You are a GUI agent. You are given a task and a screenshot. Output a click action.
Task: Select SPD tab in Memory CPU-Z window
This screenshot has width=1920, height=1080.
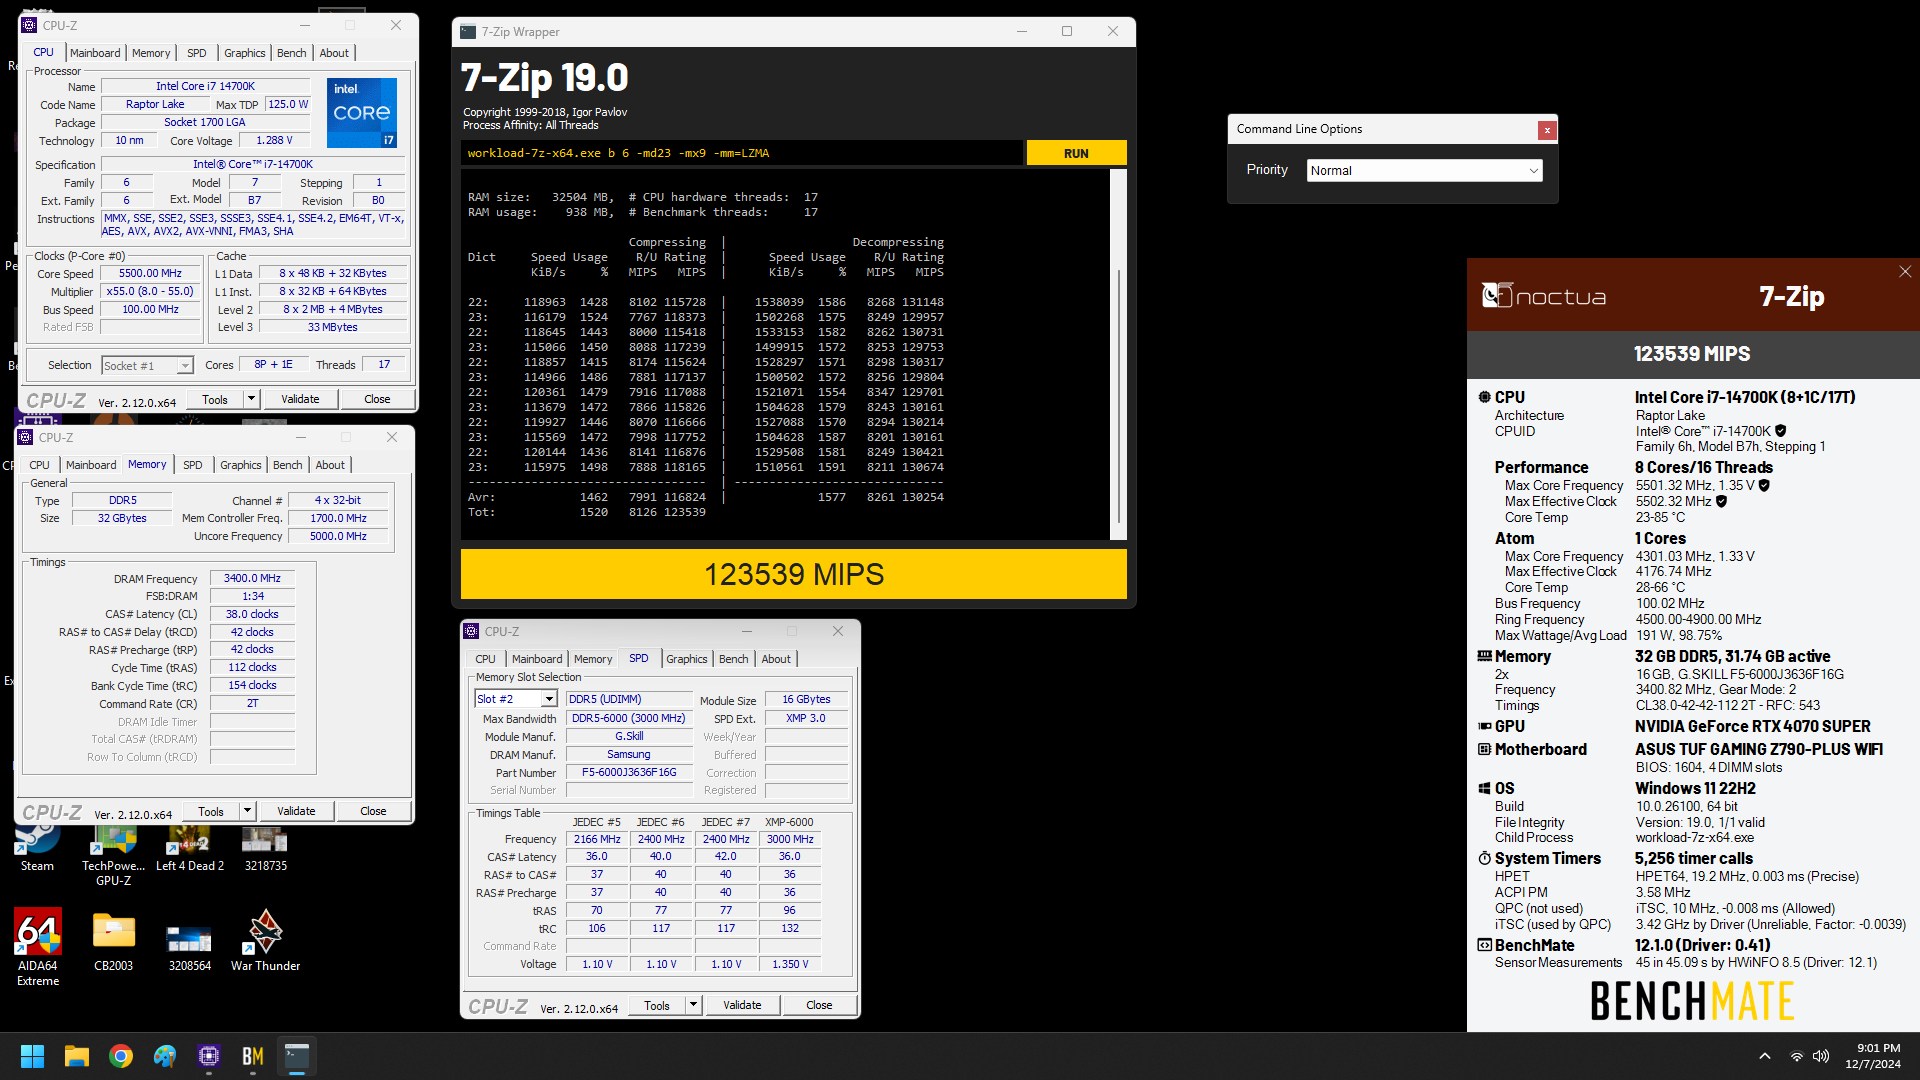pyautogui.click(x=193, y=465)
